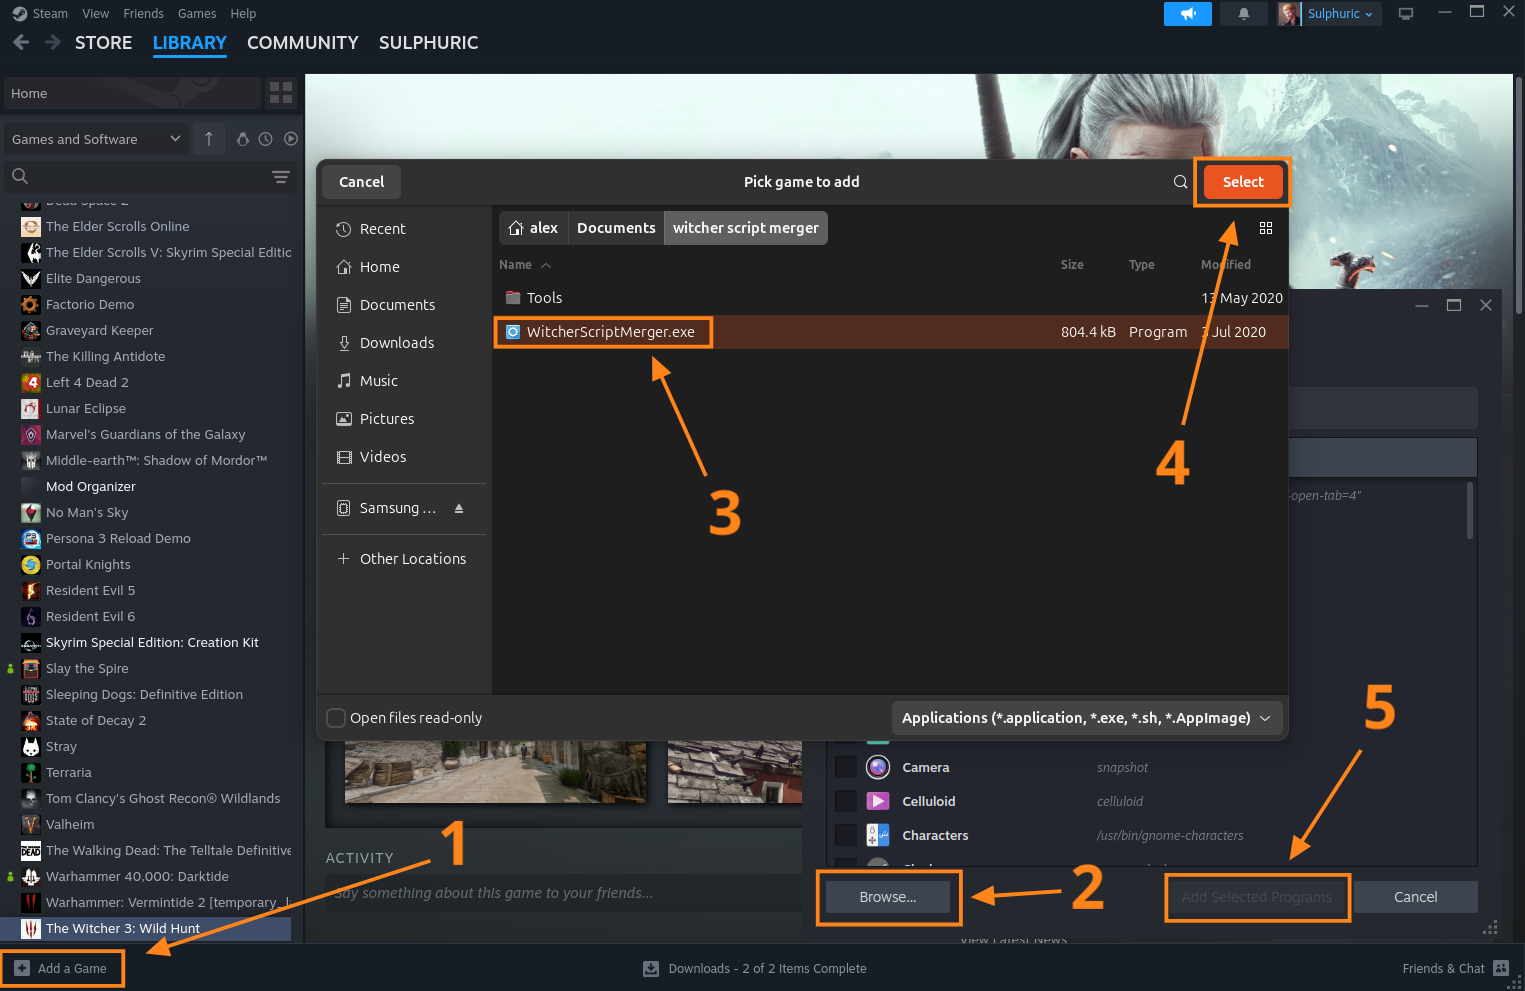Open the Applications file type filter dropdown

click(1086, 718)
